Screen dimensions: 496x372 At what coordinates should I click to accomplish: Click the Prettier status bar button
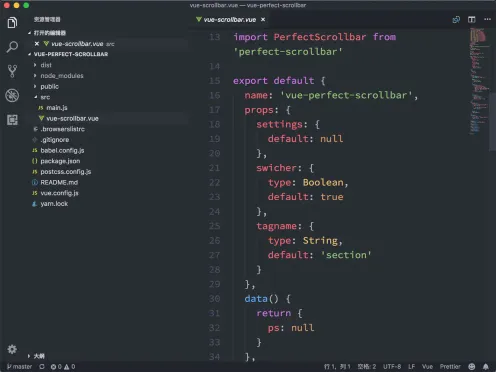450,367
